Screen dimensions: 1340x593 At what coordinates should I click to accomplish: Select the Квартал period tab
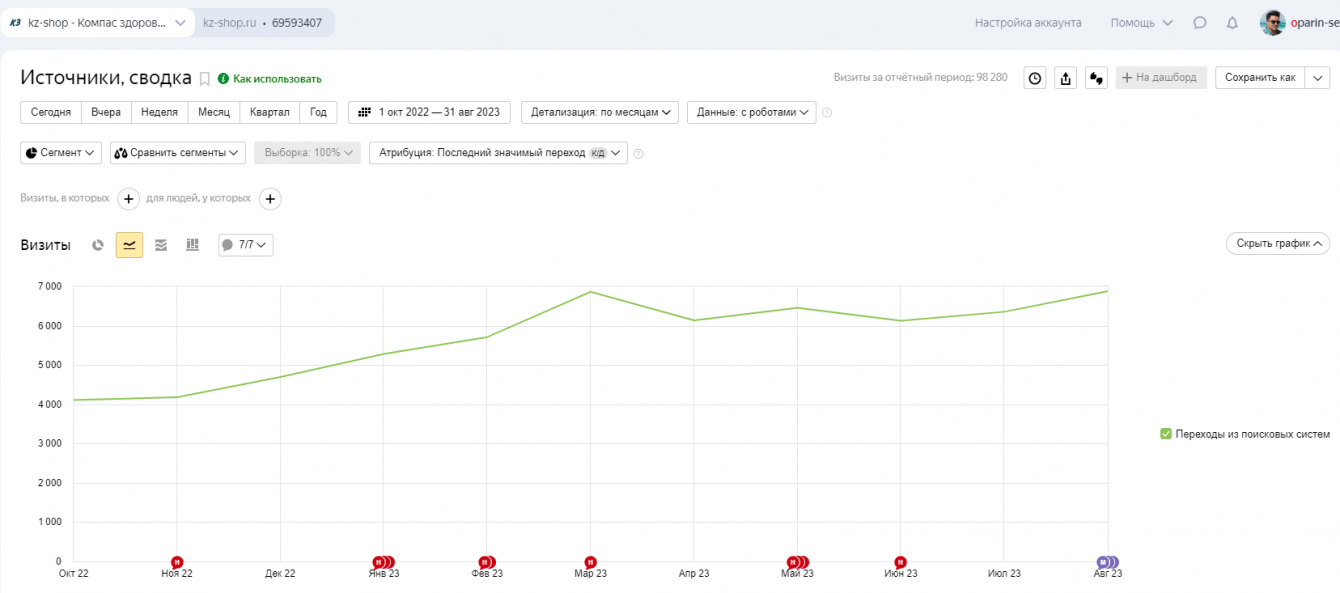pyautogui.click(x=270, y=113)
